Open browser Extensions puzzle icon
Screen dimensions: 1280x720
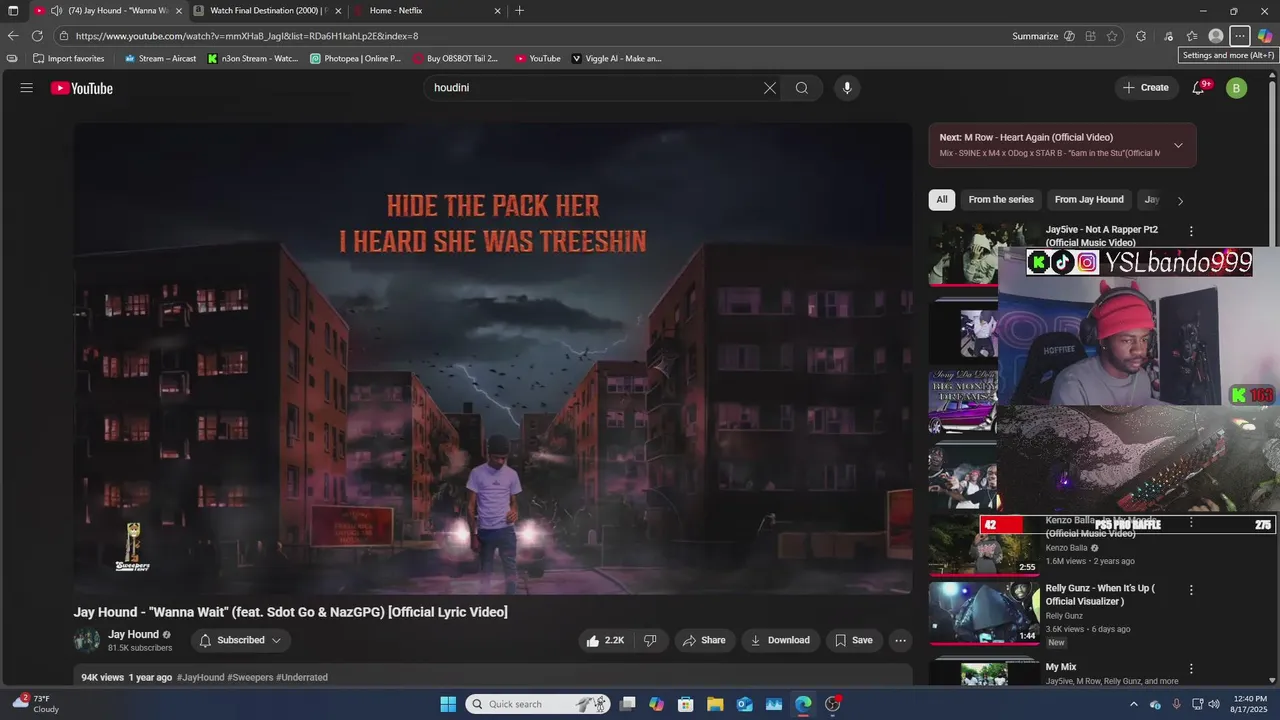click(x=1141, y=36)
